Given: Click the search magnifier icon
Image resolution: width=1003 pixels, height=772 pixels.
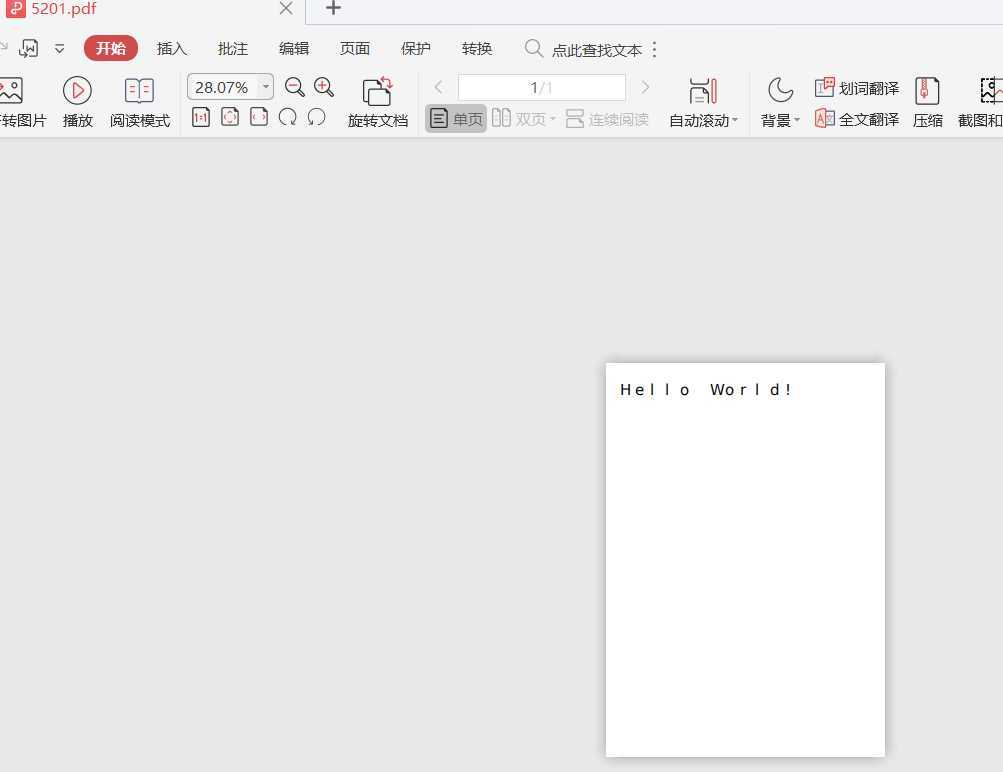Looking at the screenshot, I should [x=533, y=49].
